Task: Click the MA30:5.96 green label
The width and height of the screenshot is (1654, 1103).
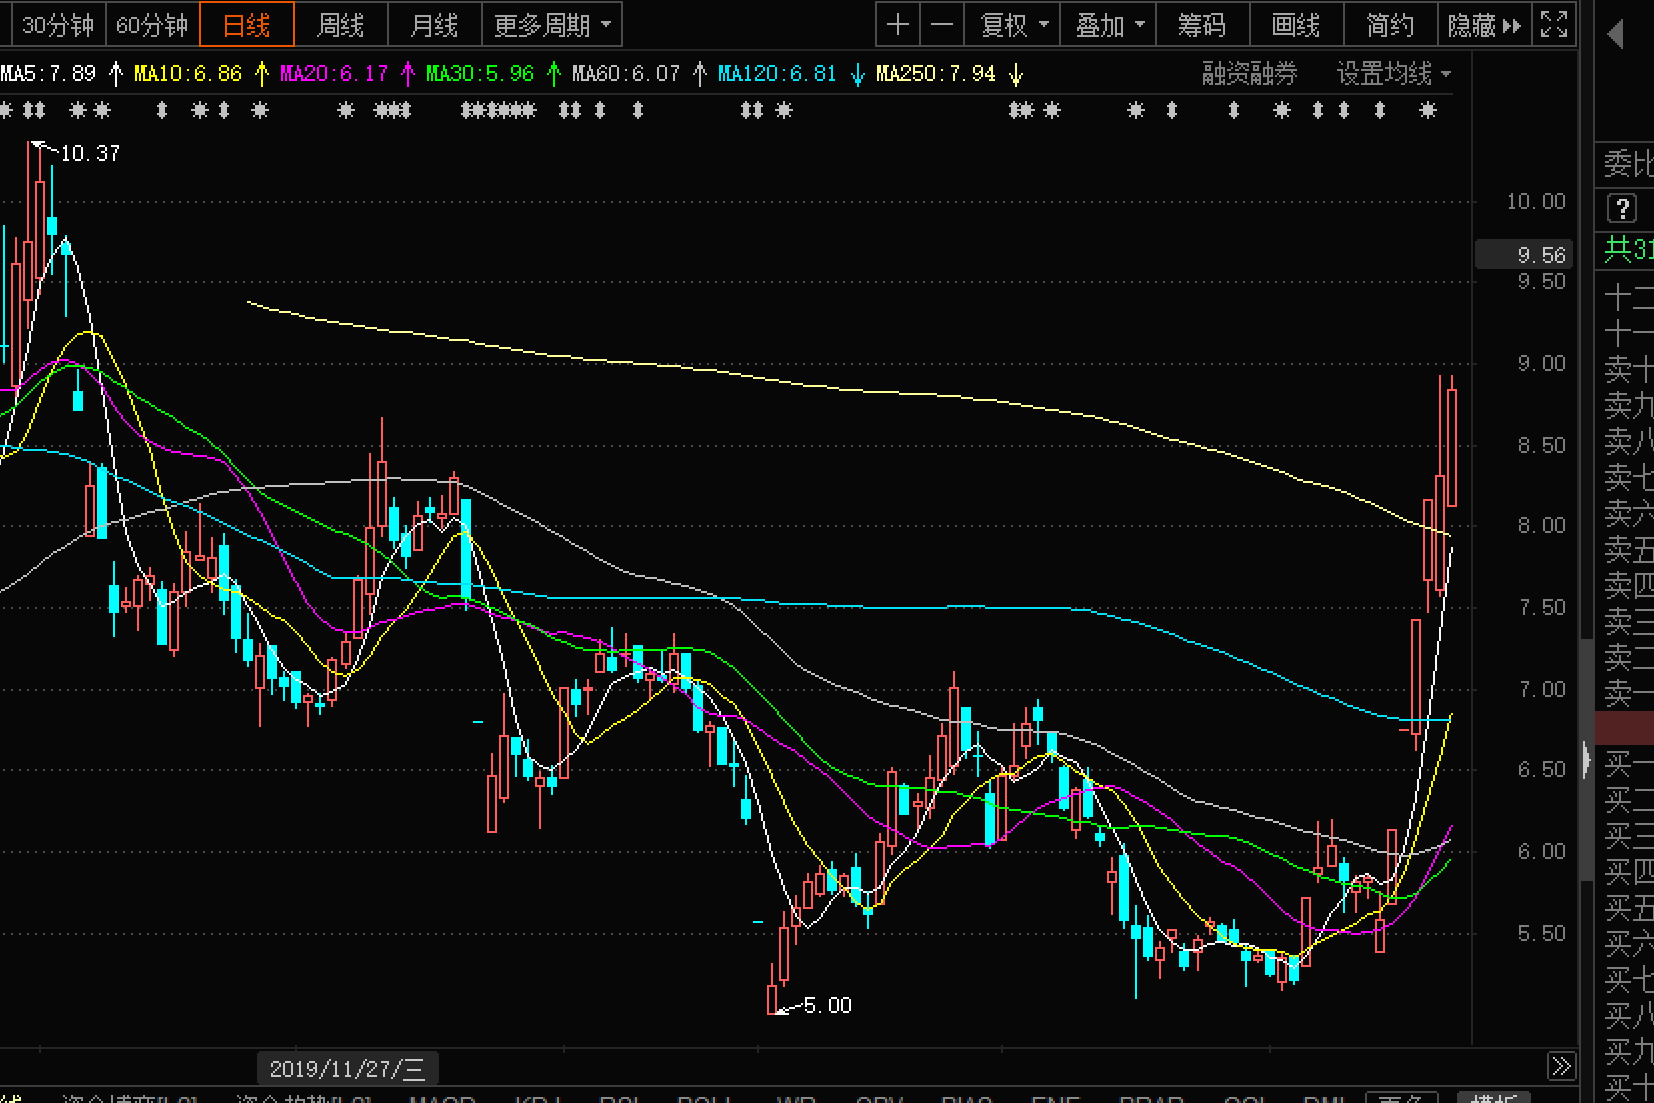Action: click(x=480, y=74)
